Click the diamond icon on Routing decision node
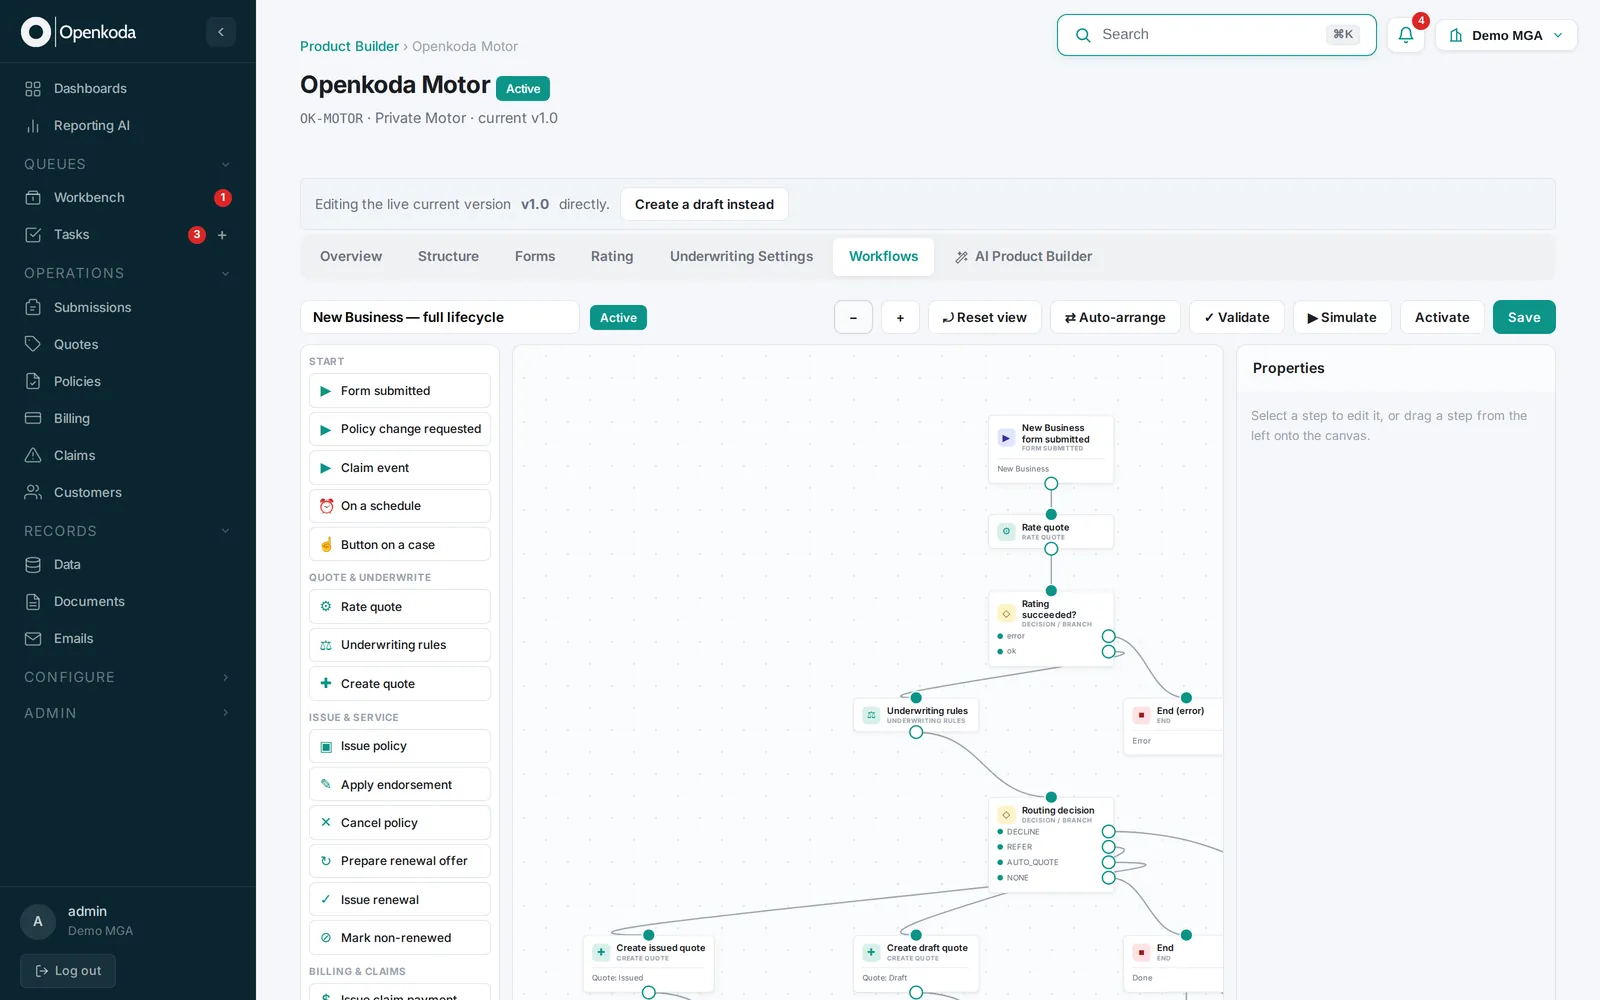The width and height of the screenshot is (1600, 1000). tap(1006, 815)
